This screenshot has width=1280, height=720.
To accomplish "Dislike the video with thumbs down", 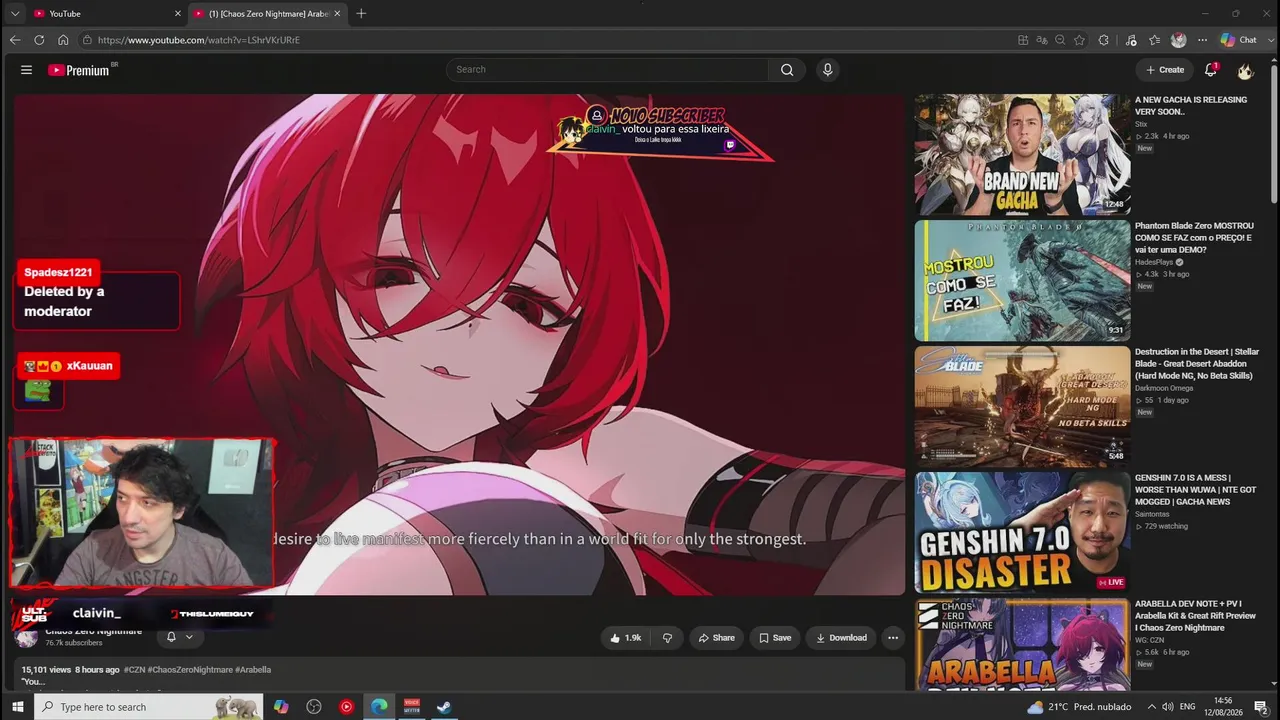I will [x=667, y=638].
